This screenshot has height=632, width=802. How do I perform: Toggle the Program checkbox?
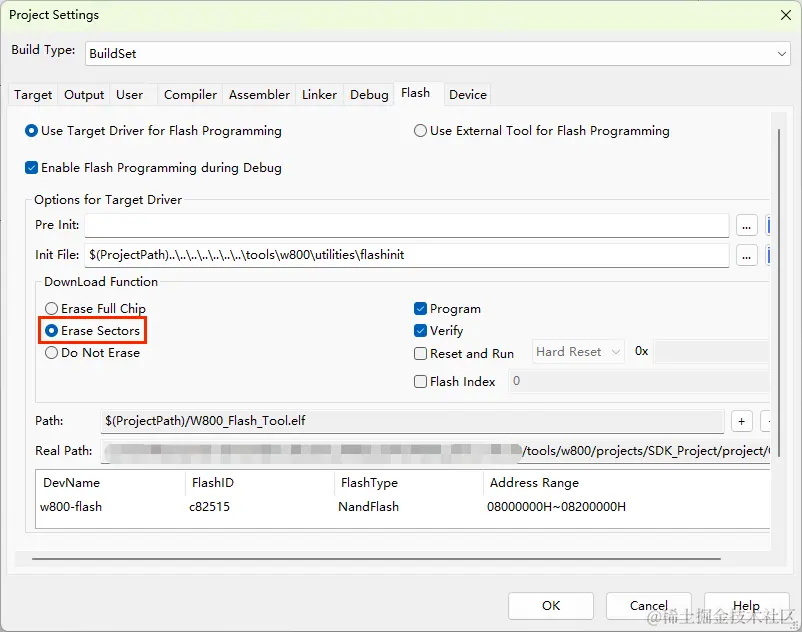pyautogui.click(x=448, y=309)
